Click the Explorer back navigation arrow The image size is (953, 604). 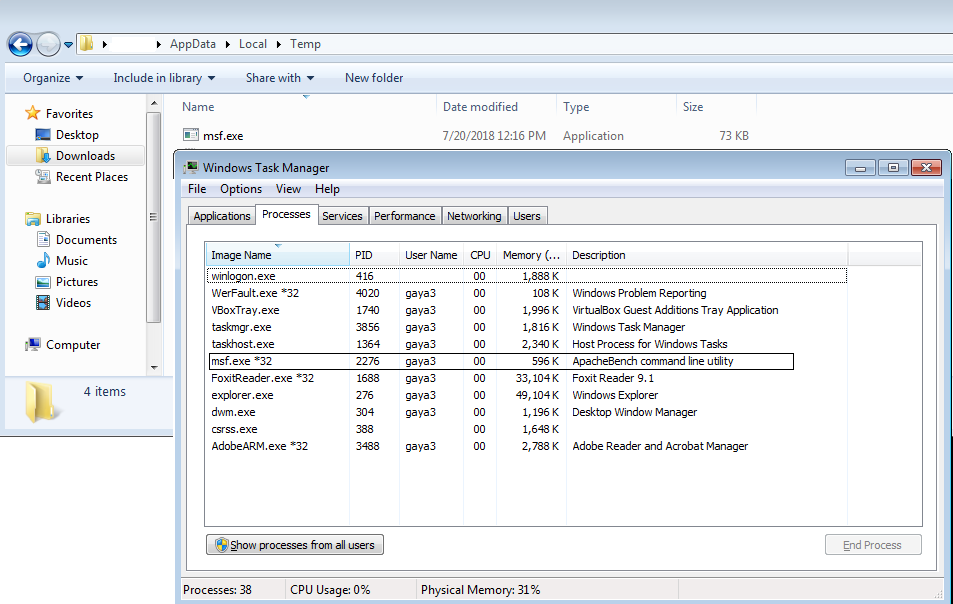(20, 44)
